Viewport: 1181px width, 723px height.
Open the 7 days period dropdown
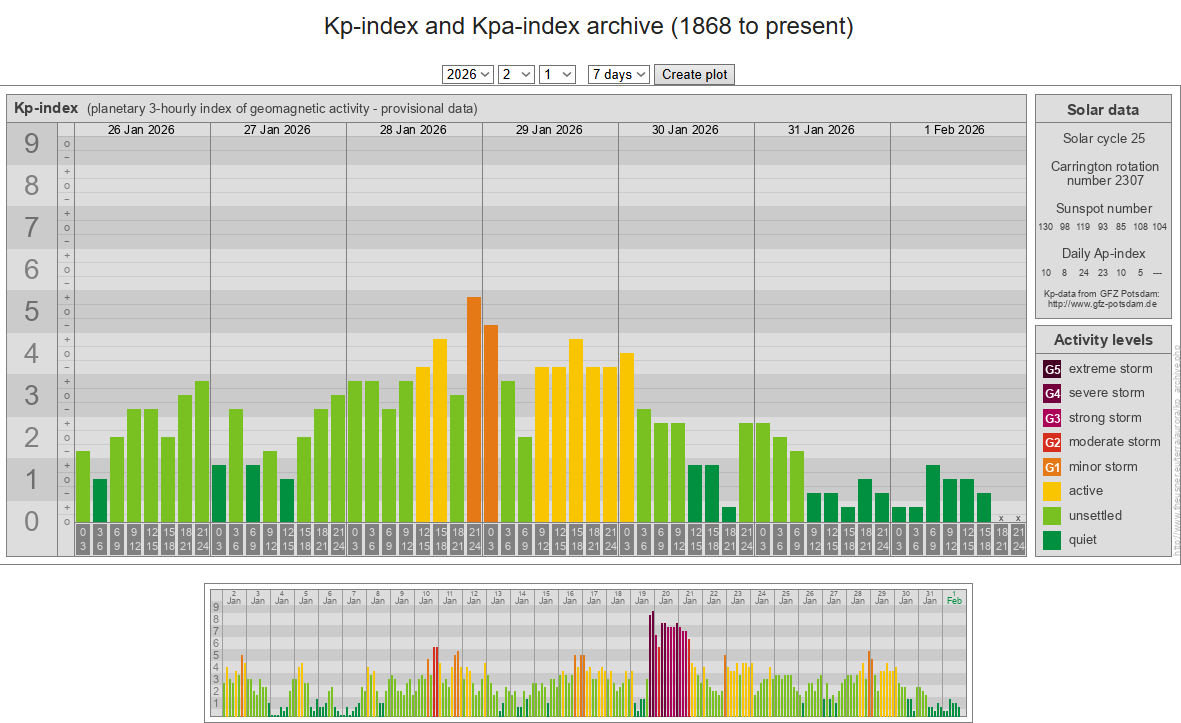coord(619,74)
